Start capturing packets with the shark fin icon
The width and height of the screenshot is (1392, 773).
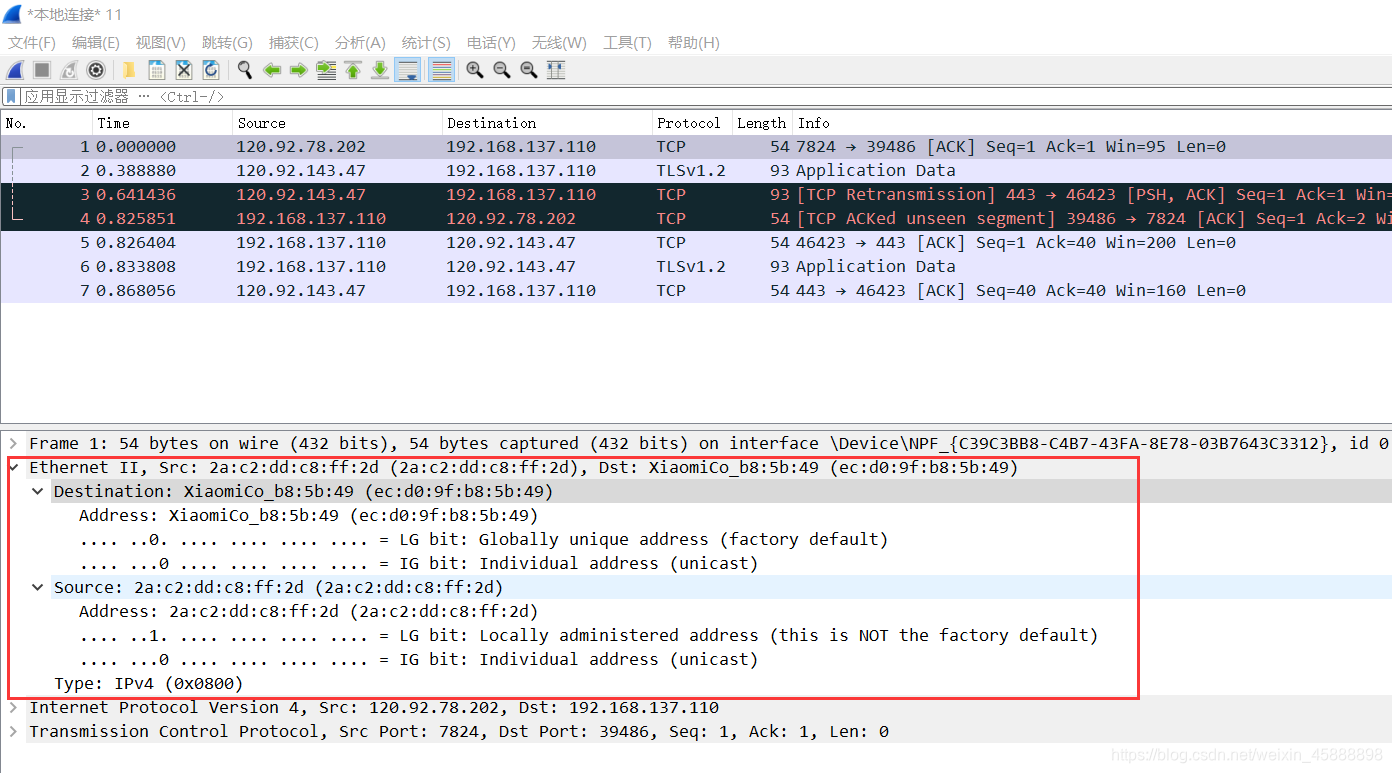(15, 70)
